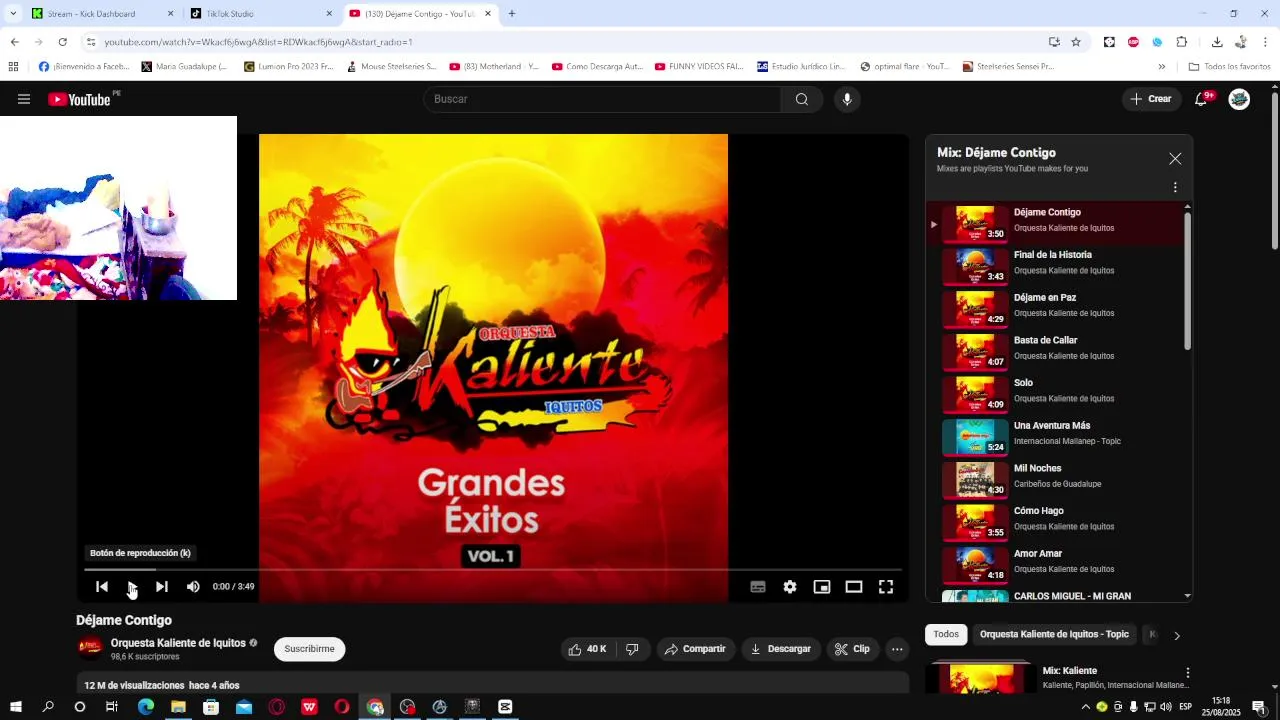Reload the page
This screenshot has height=720, width=1280.
[62, 42]
